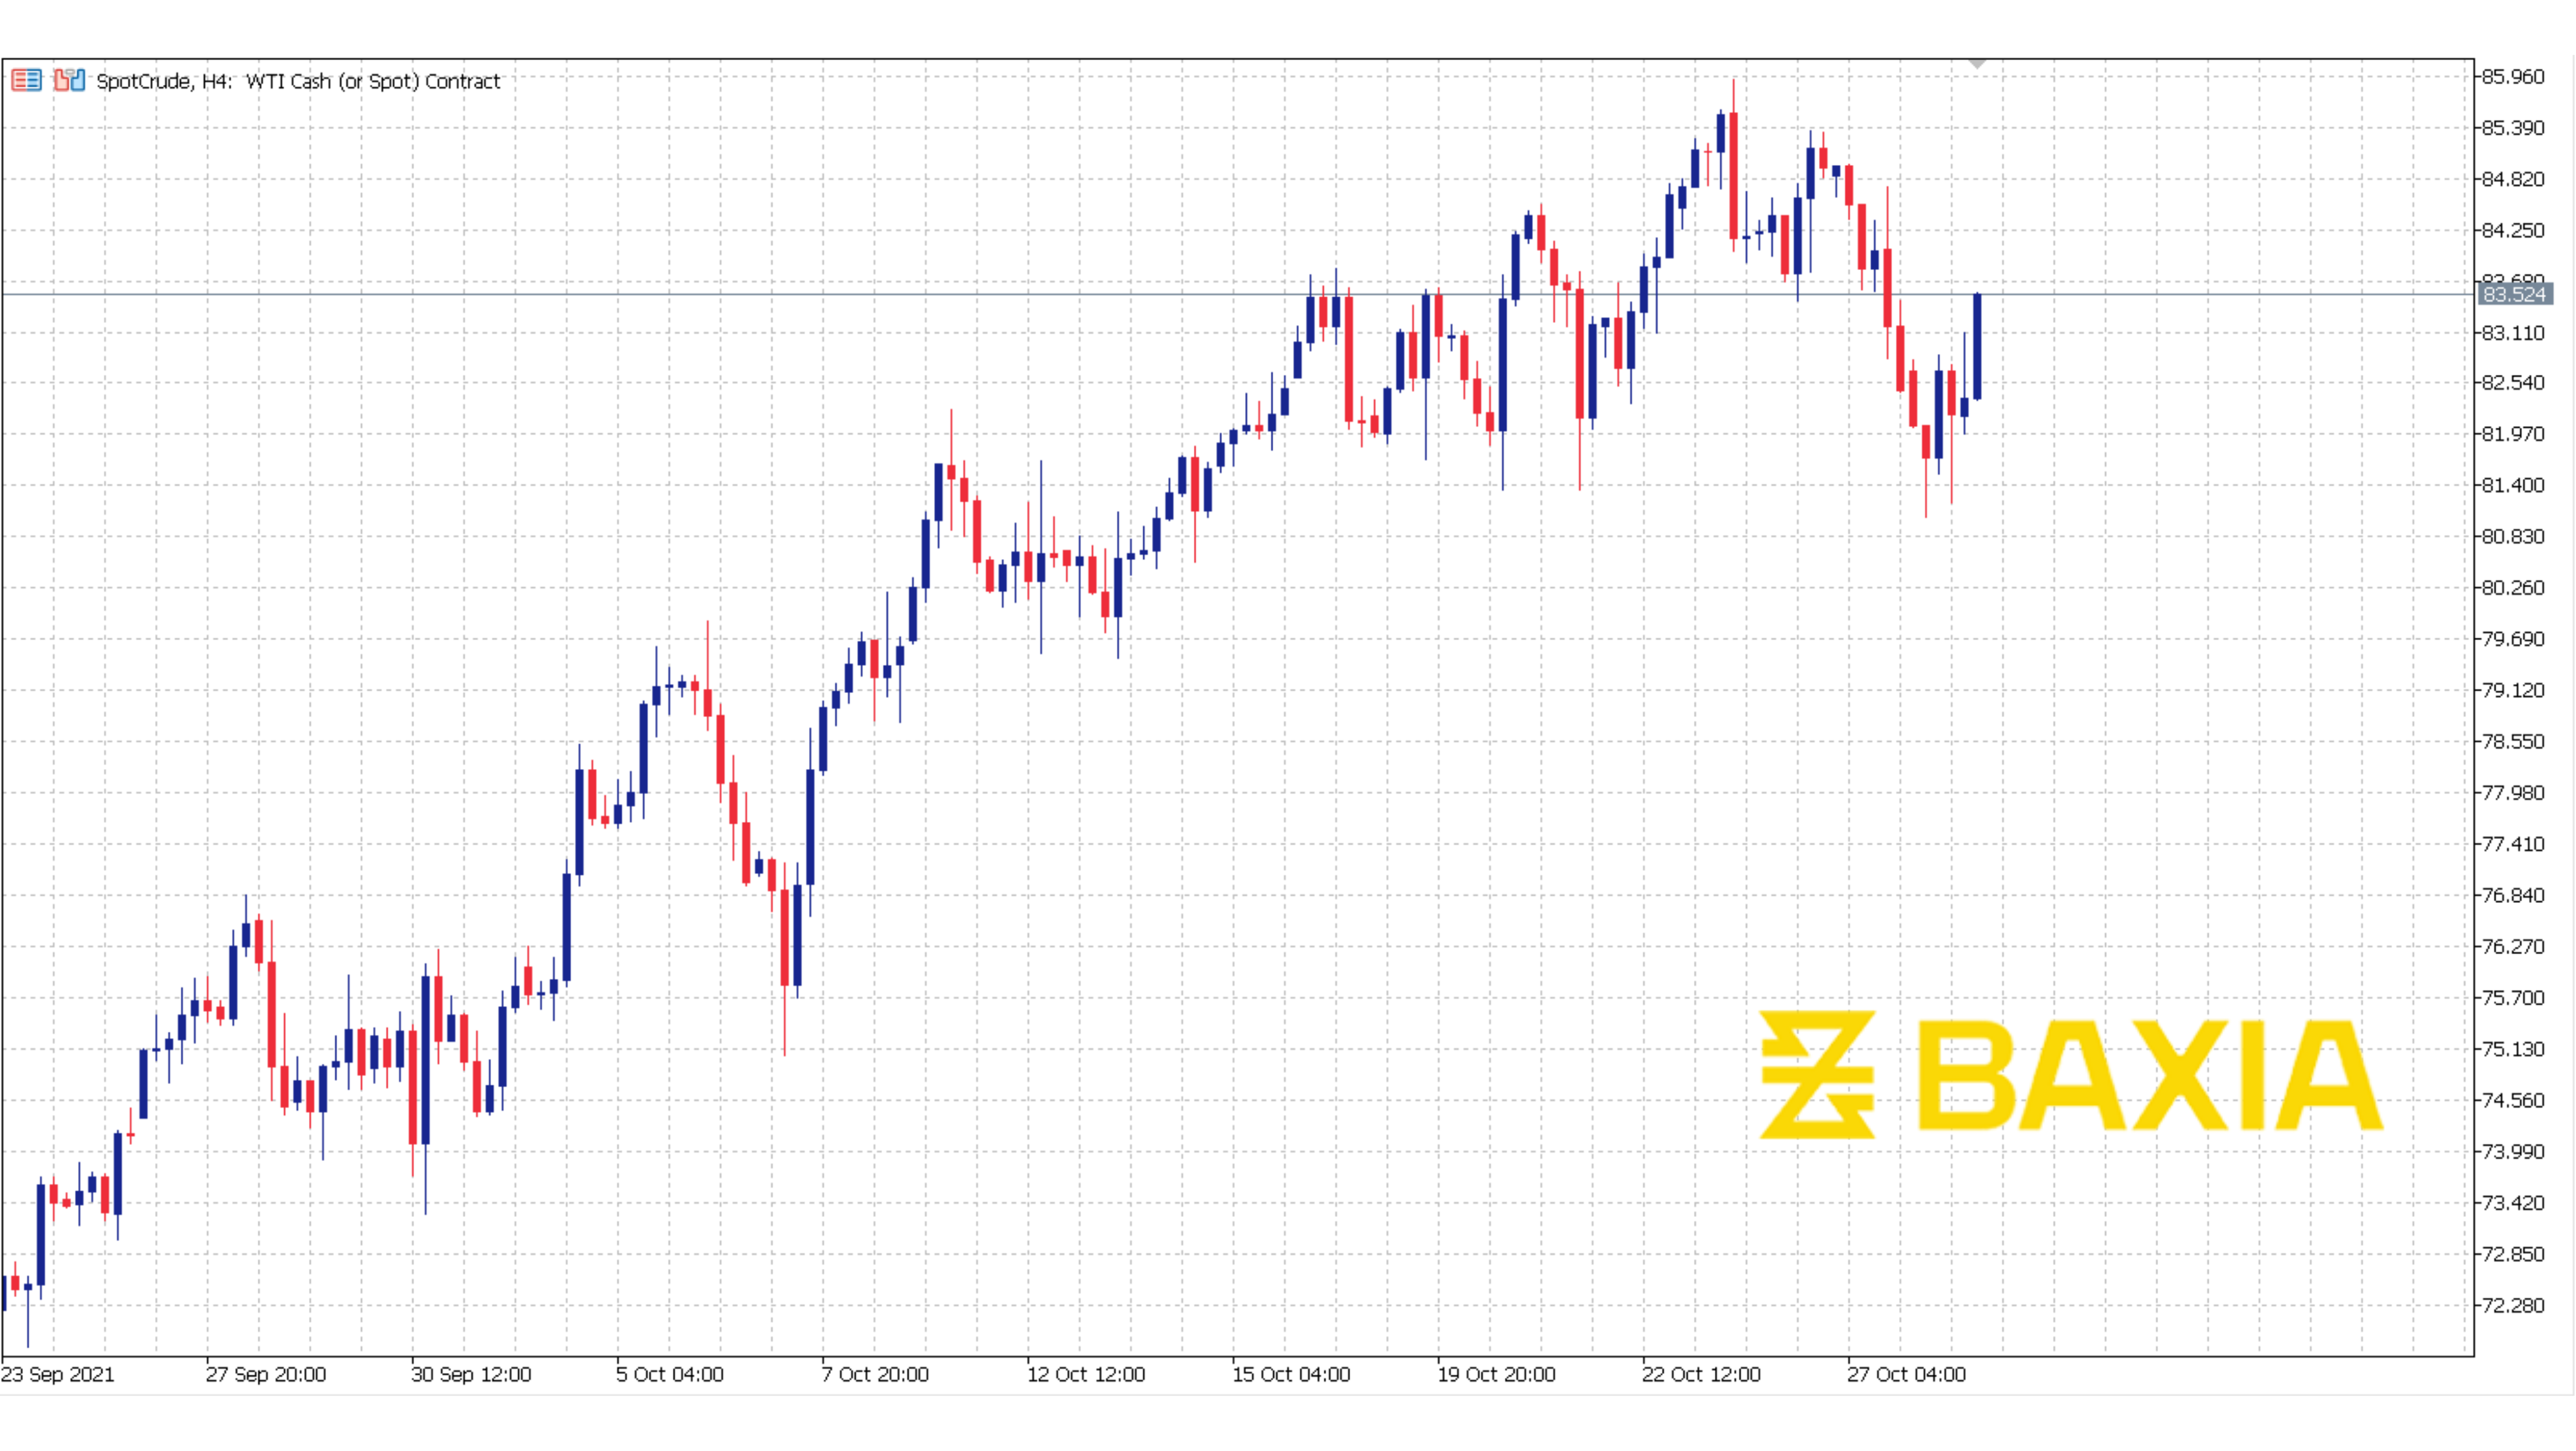Click the 73.420 price scale value
2576x1451 pixels.
2513,1203
